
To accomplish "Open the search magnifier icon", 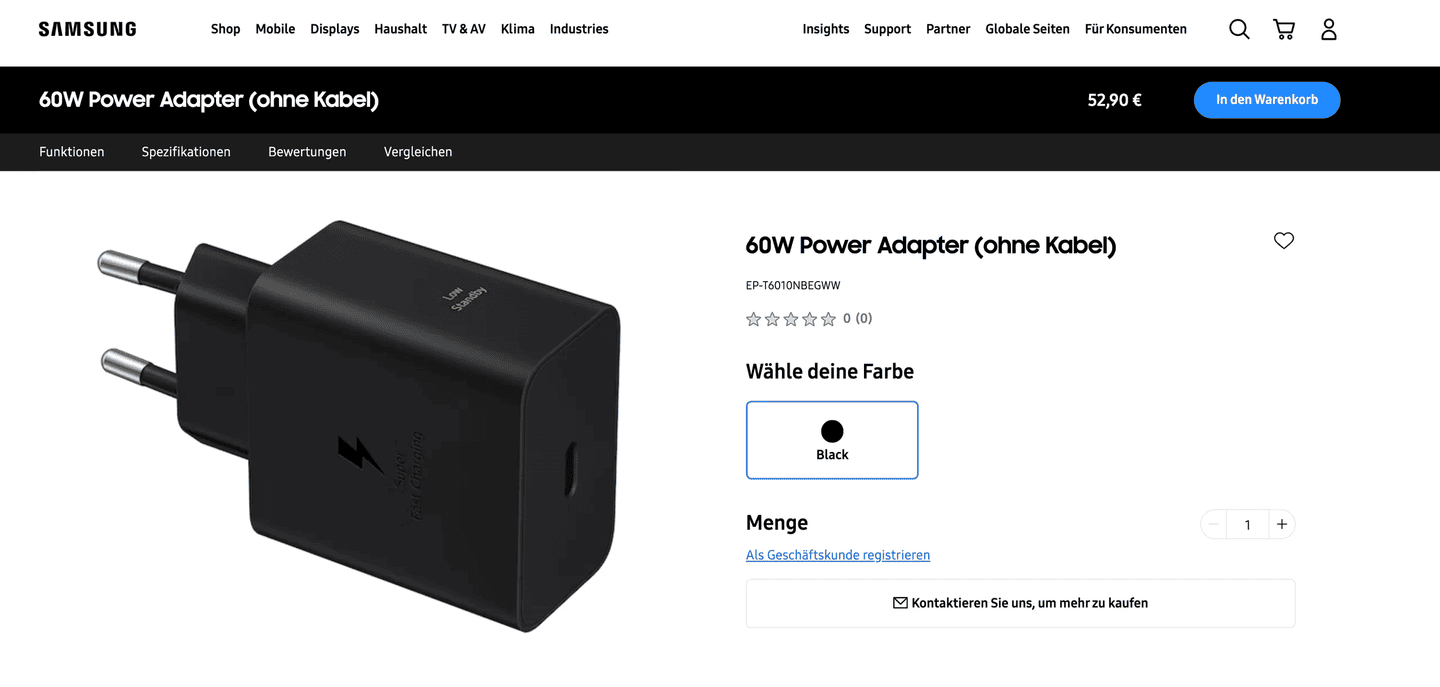I will click(1239, 29).
